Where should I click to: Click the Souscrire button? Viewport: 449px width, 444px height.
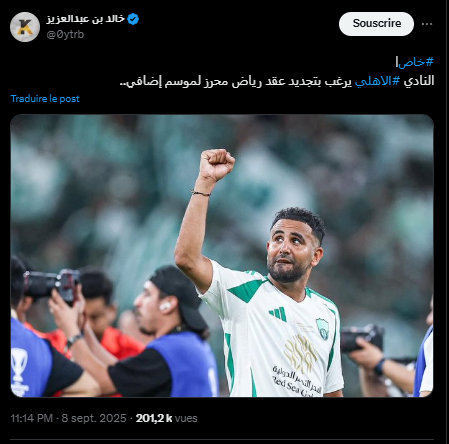click(376, 24)
